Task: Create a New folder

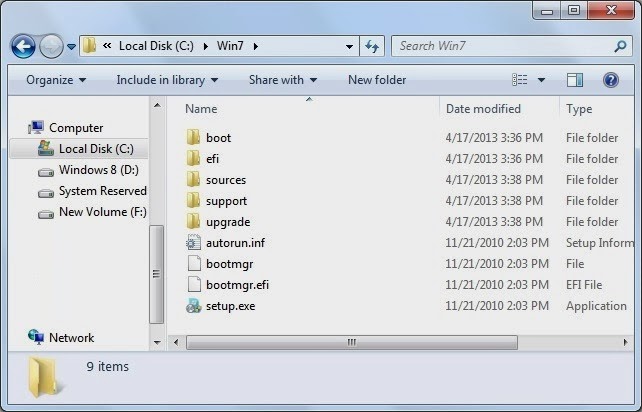Action: 377,80
